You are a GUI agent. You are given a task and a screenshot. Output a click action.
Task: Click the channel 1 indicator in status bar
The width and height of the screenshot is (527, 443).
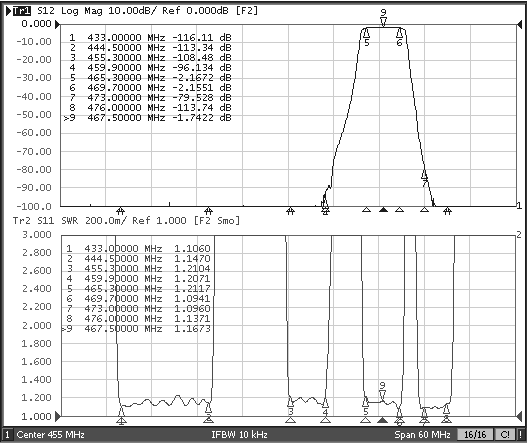[x=7, y=435]
